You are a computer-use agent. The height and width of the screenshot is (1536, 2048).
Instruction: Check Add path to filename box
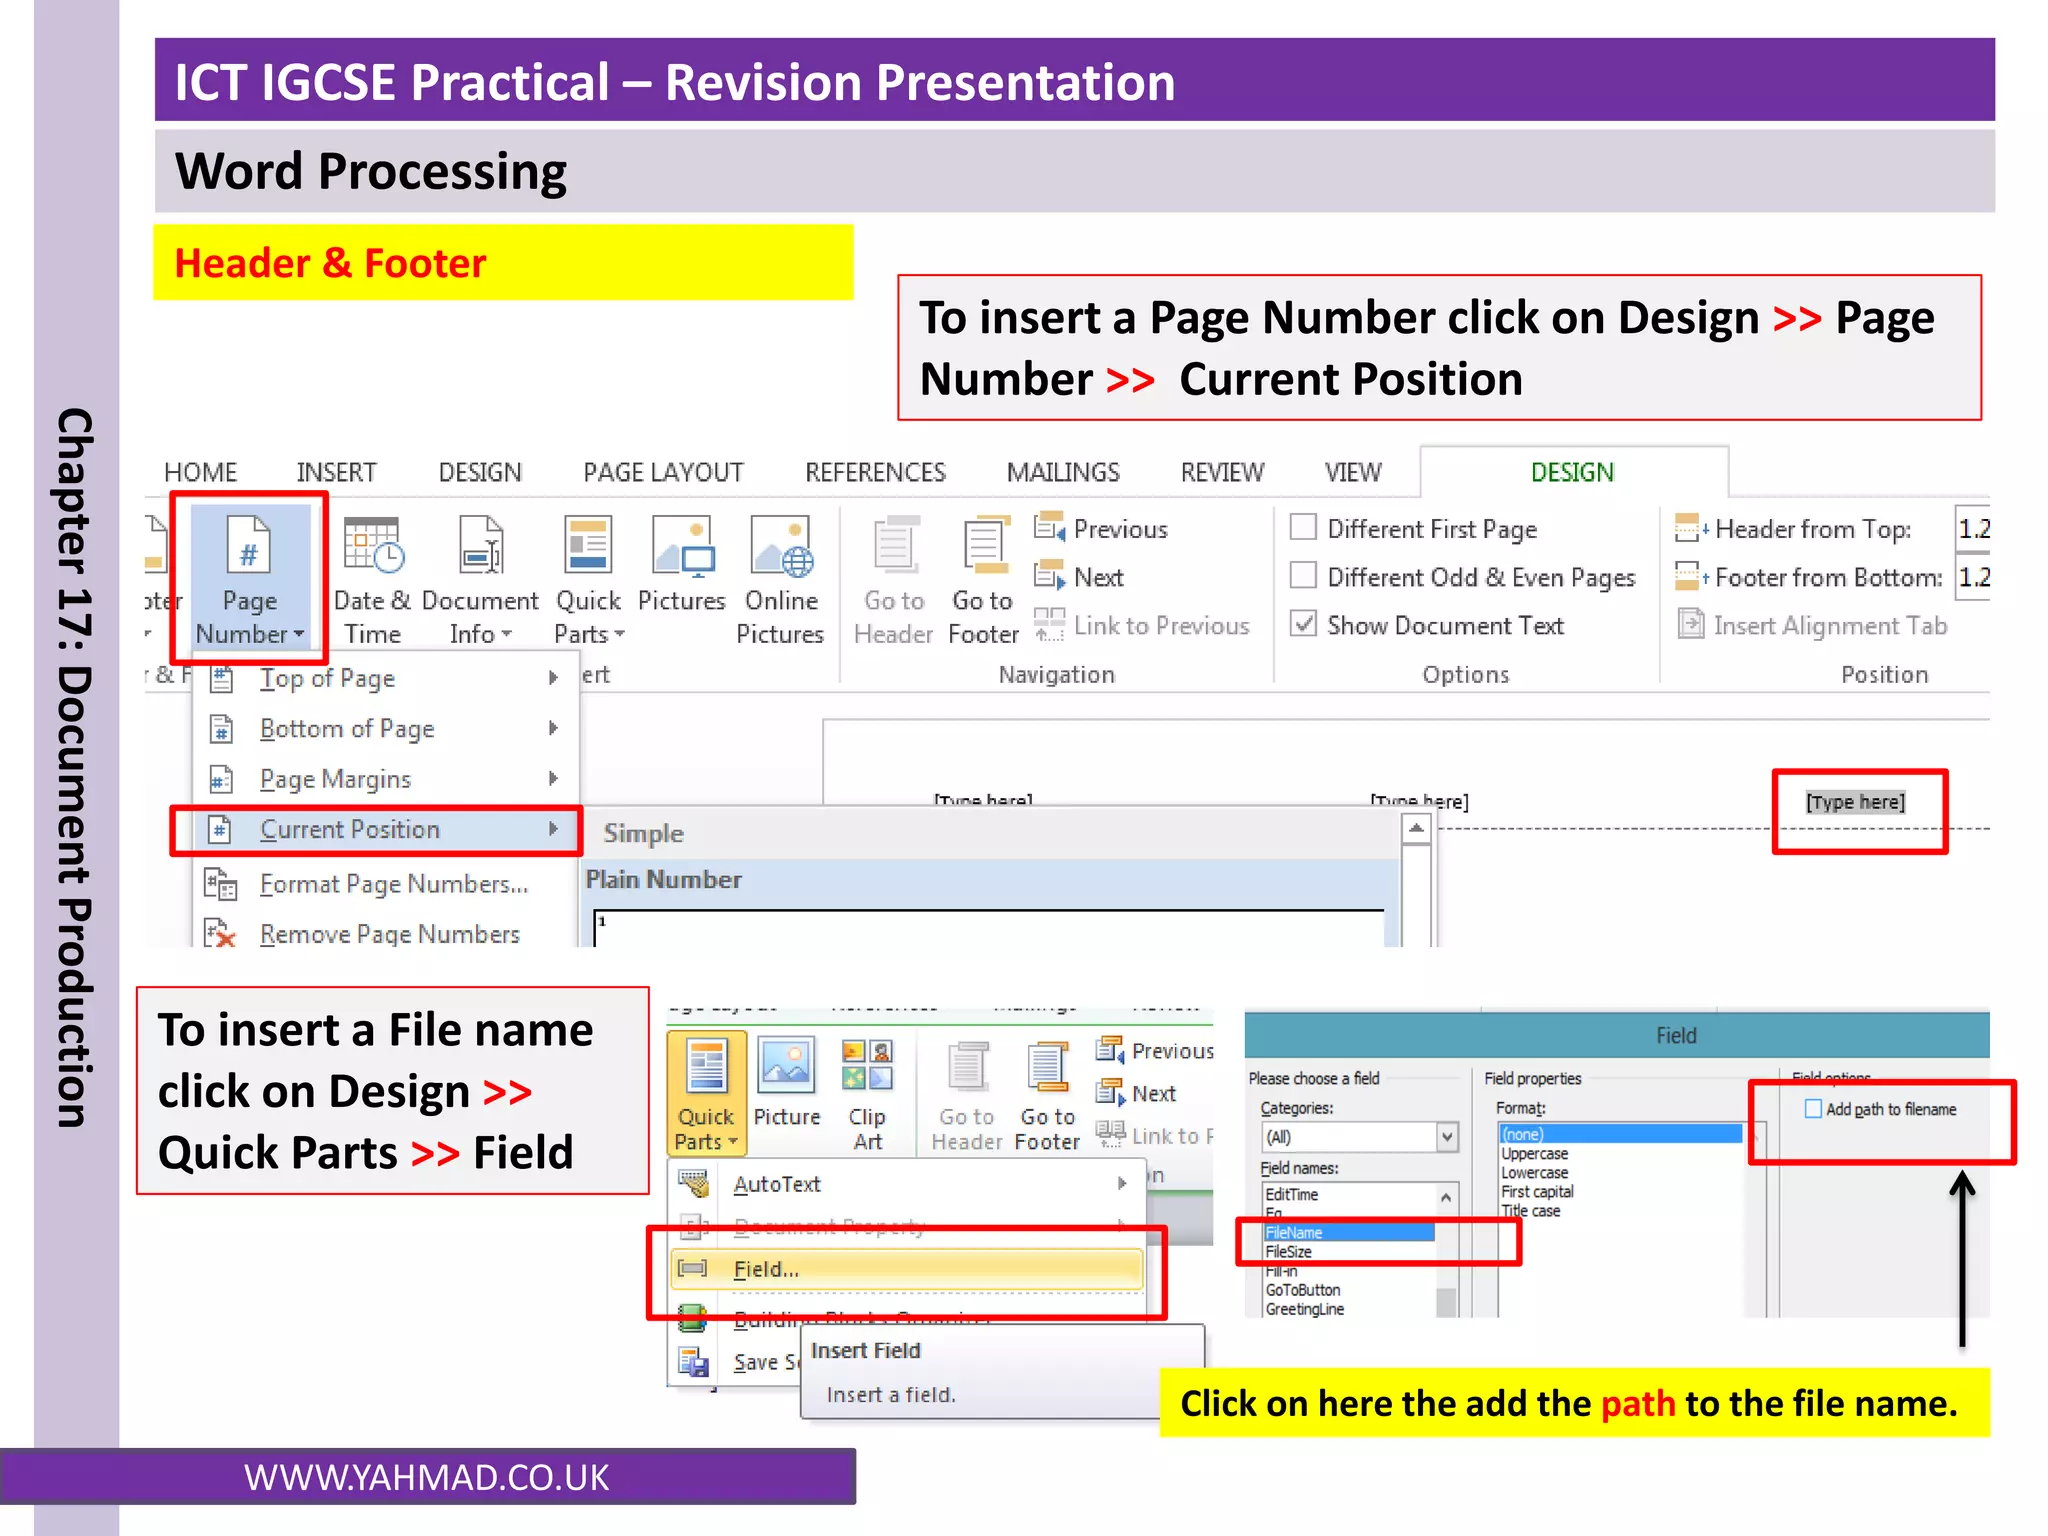click(x=1812, y=1108)
